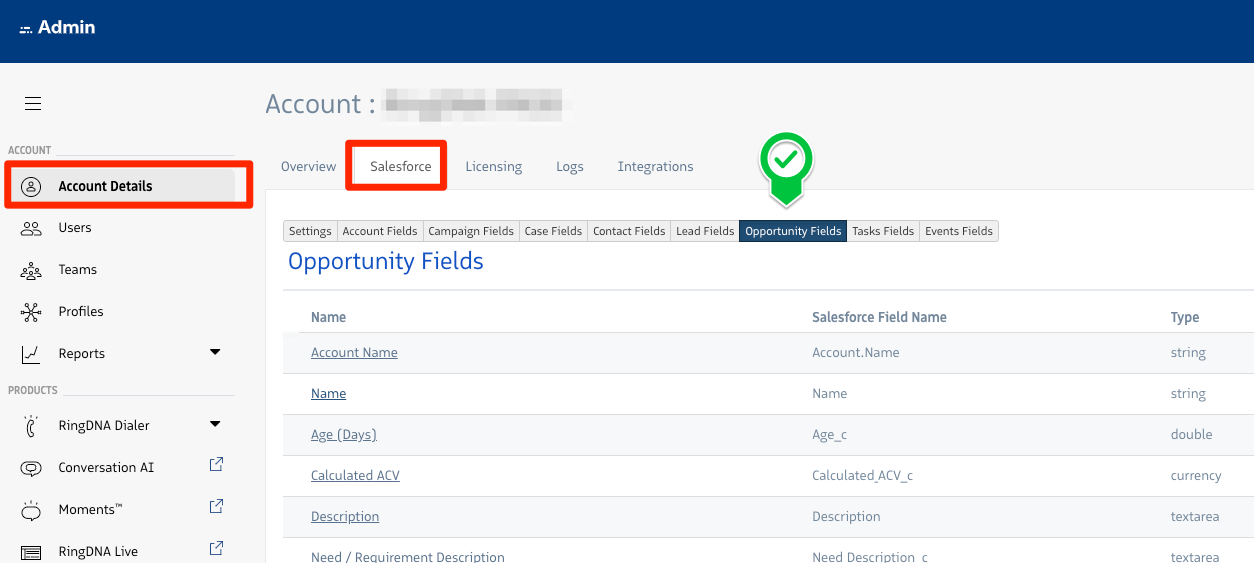The height and width of the screenshot is (563, 1254).
Task: Open Teams in the sidebar
Action: [78, 270]
